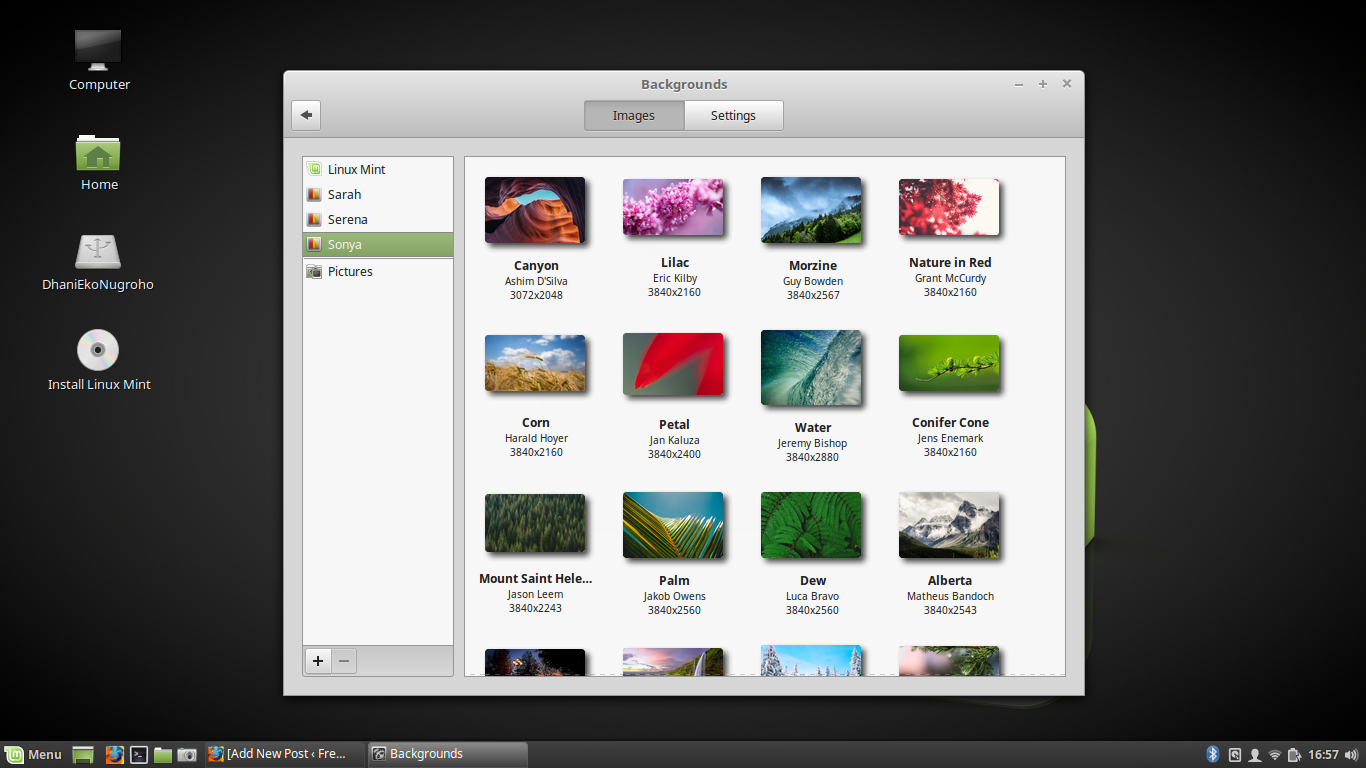This screenshot has width=1366, height=768.
Task: Select the Serena backgrounds collection
Action: click(x=347, y=219)
